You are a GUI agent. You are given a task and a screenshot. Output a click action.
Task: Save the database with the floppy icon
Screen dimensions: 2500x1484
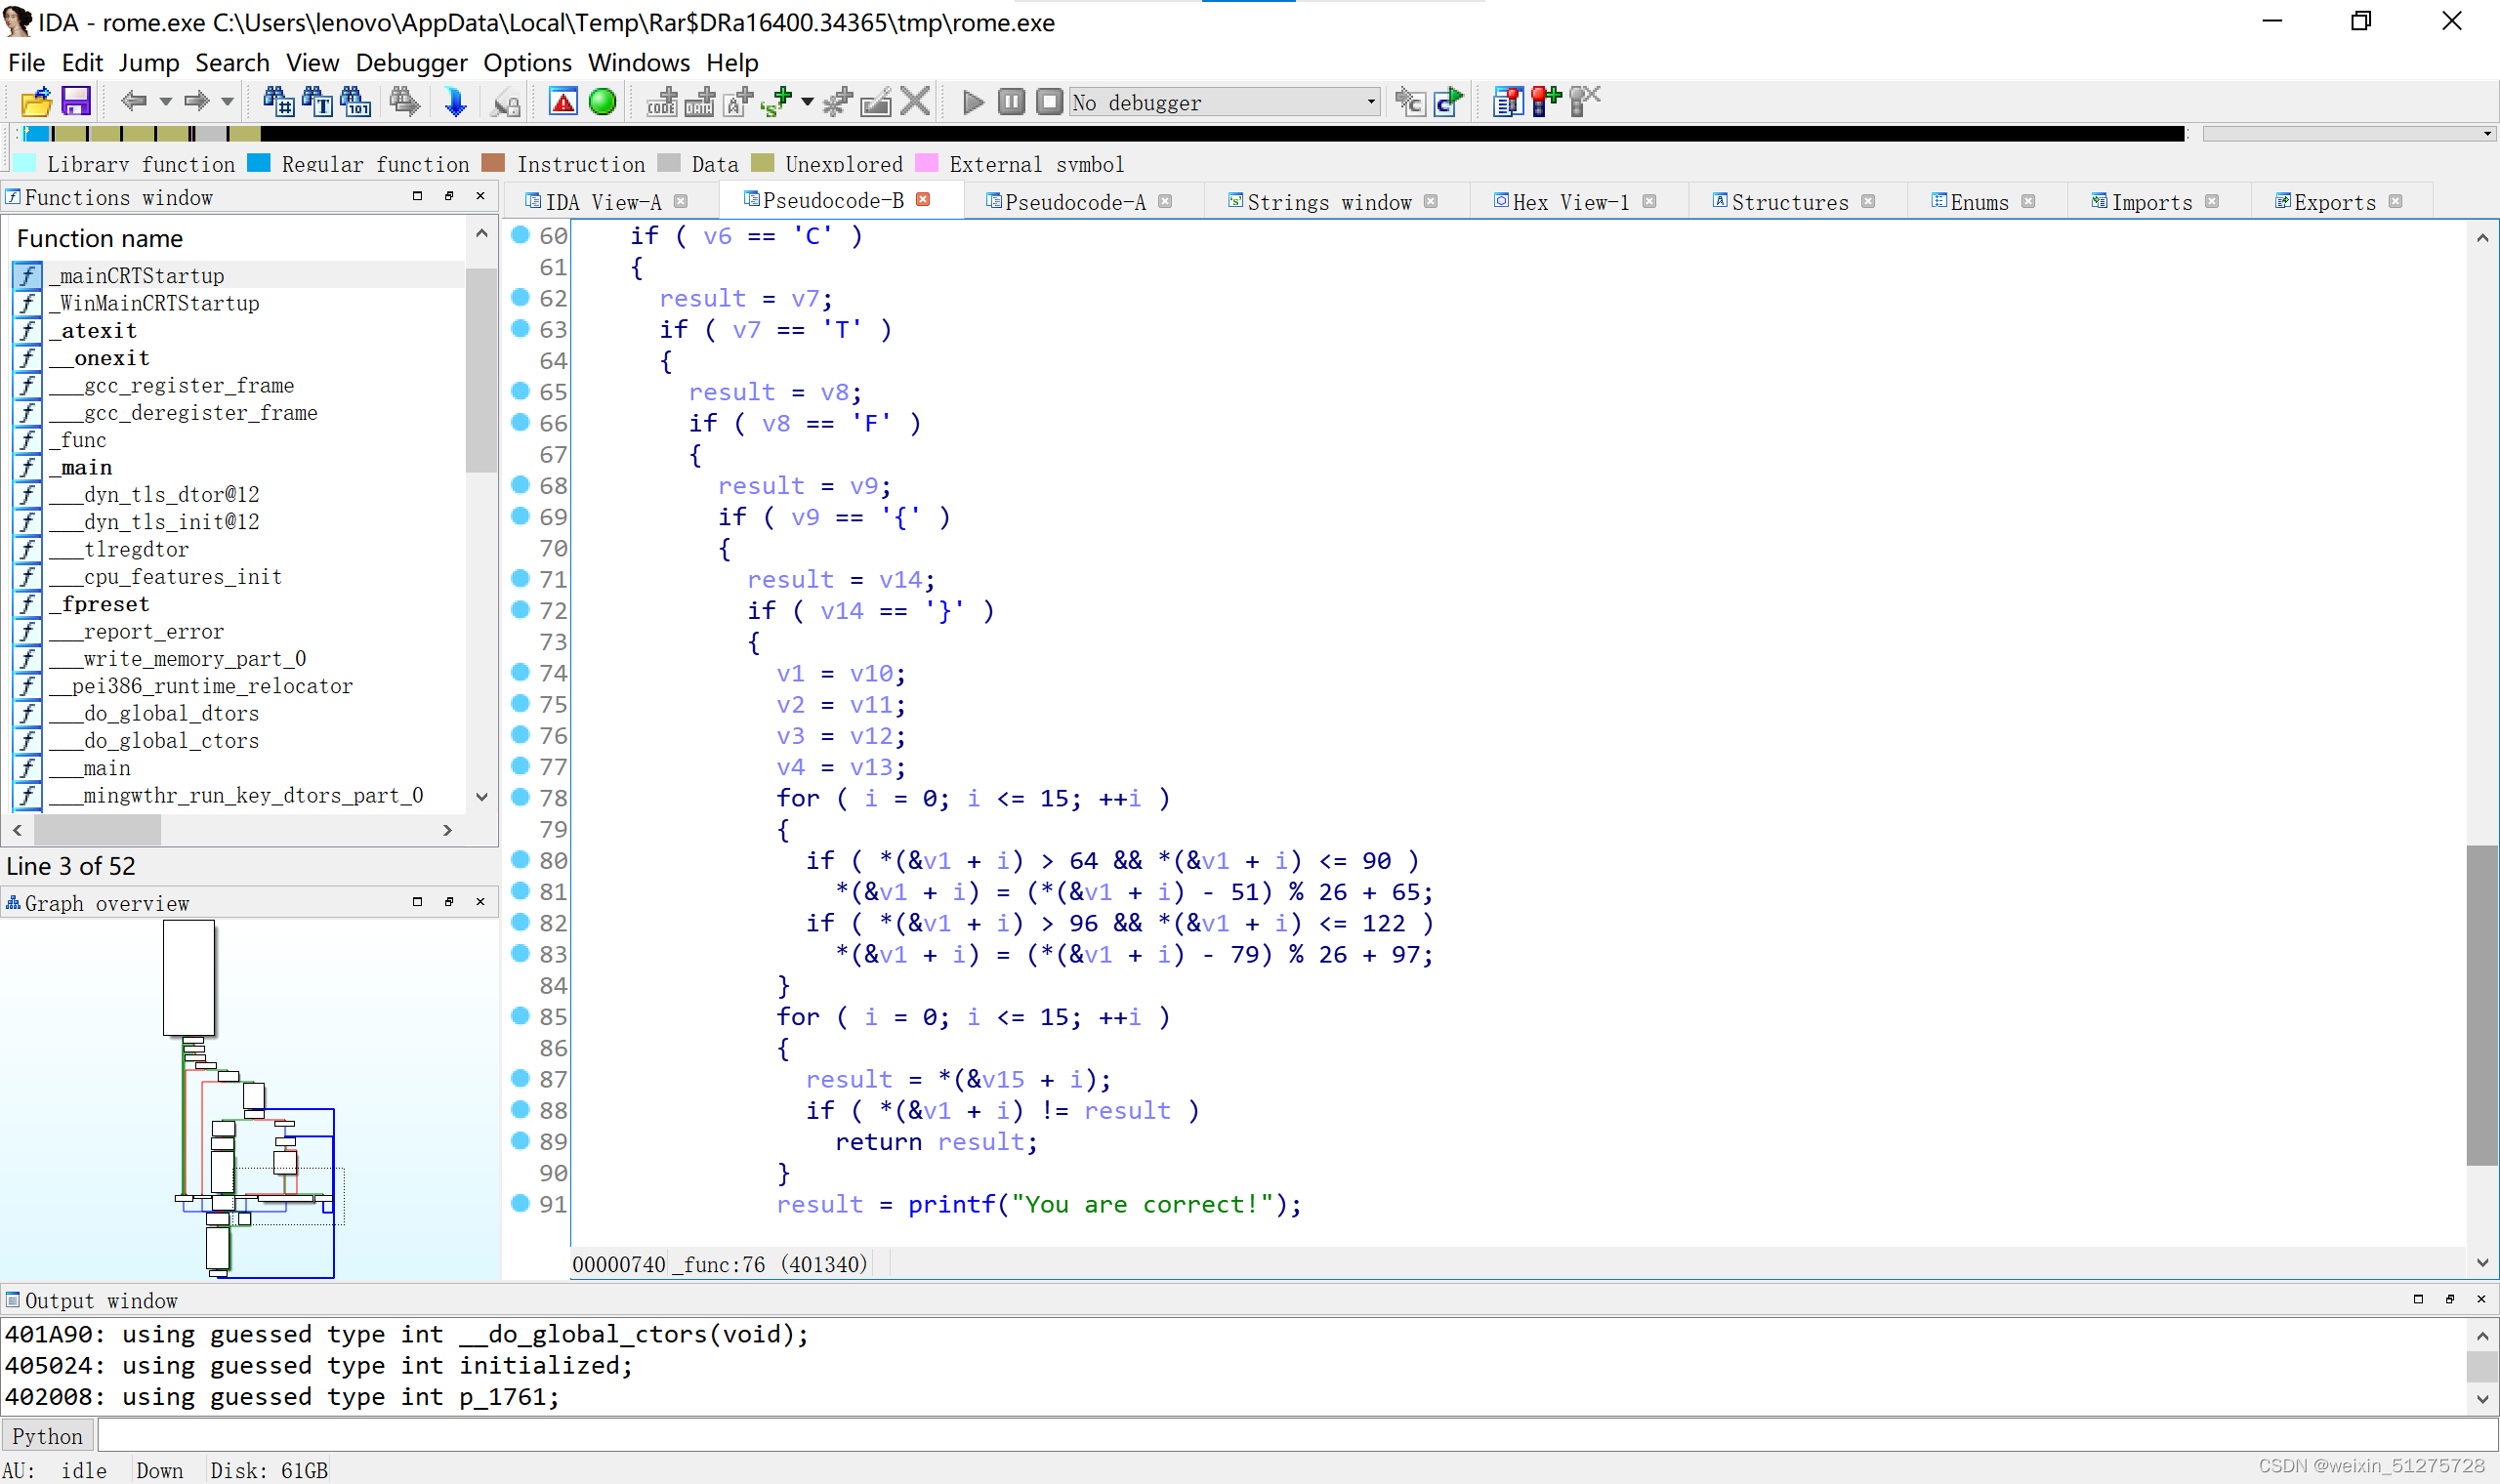76,101
